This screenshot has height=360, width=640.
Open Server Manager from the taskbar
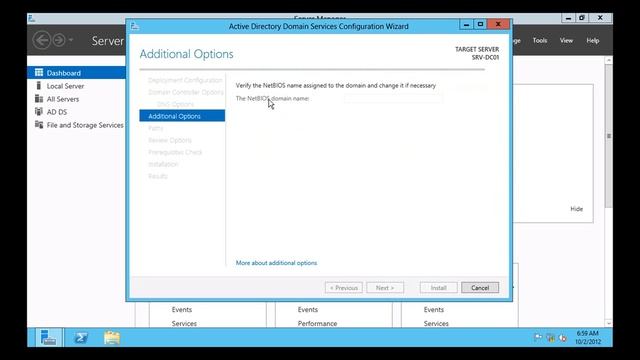[48, 338]
